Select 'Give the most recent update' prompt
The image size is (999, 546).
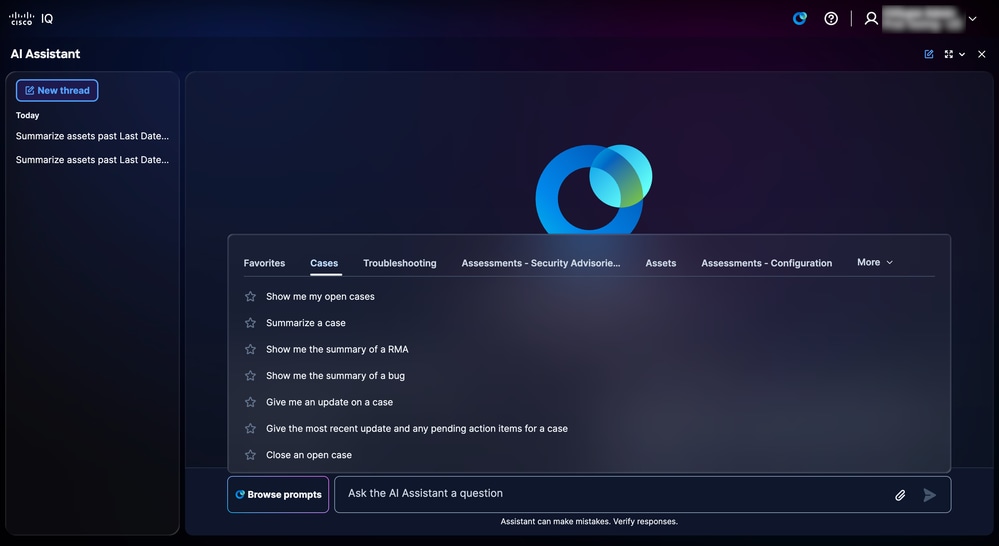pyautogui.click(x=417, y=429)
